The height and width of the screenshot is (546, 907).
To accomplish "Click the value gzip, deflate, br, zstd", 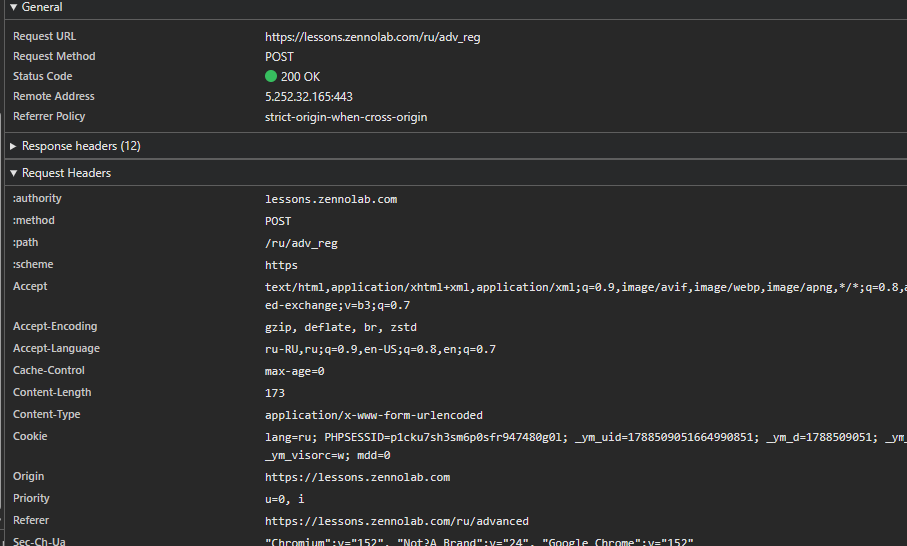I will point(341,327).
